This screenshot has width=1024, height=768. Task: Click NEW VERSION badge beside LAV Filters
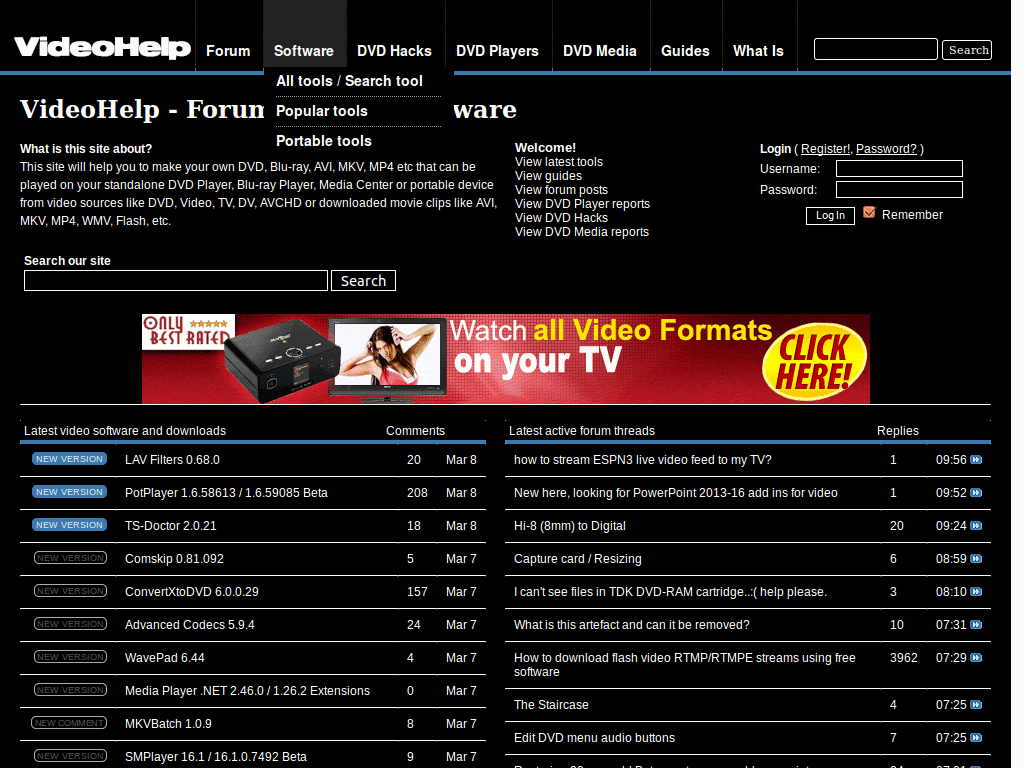69,459
